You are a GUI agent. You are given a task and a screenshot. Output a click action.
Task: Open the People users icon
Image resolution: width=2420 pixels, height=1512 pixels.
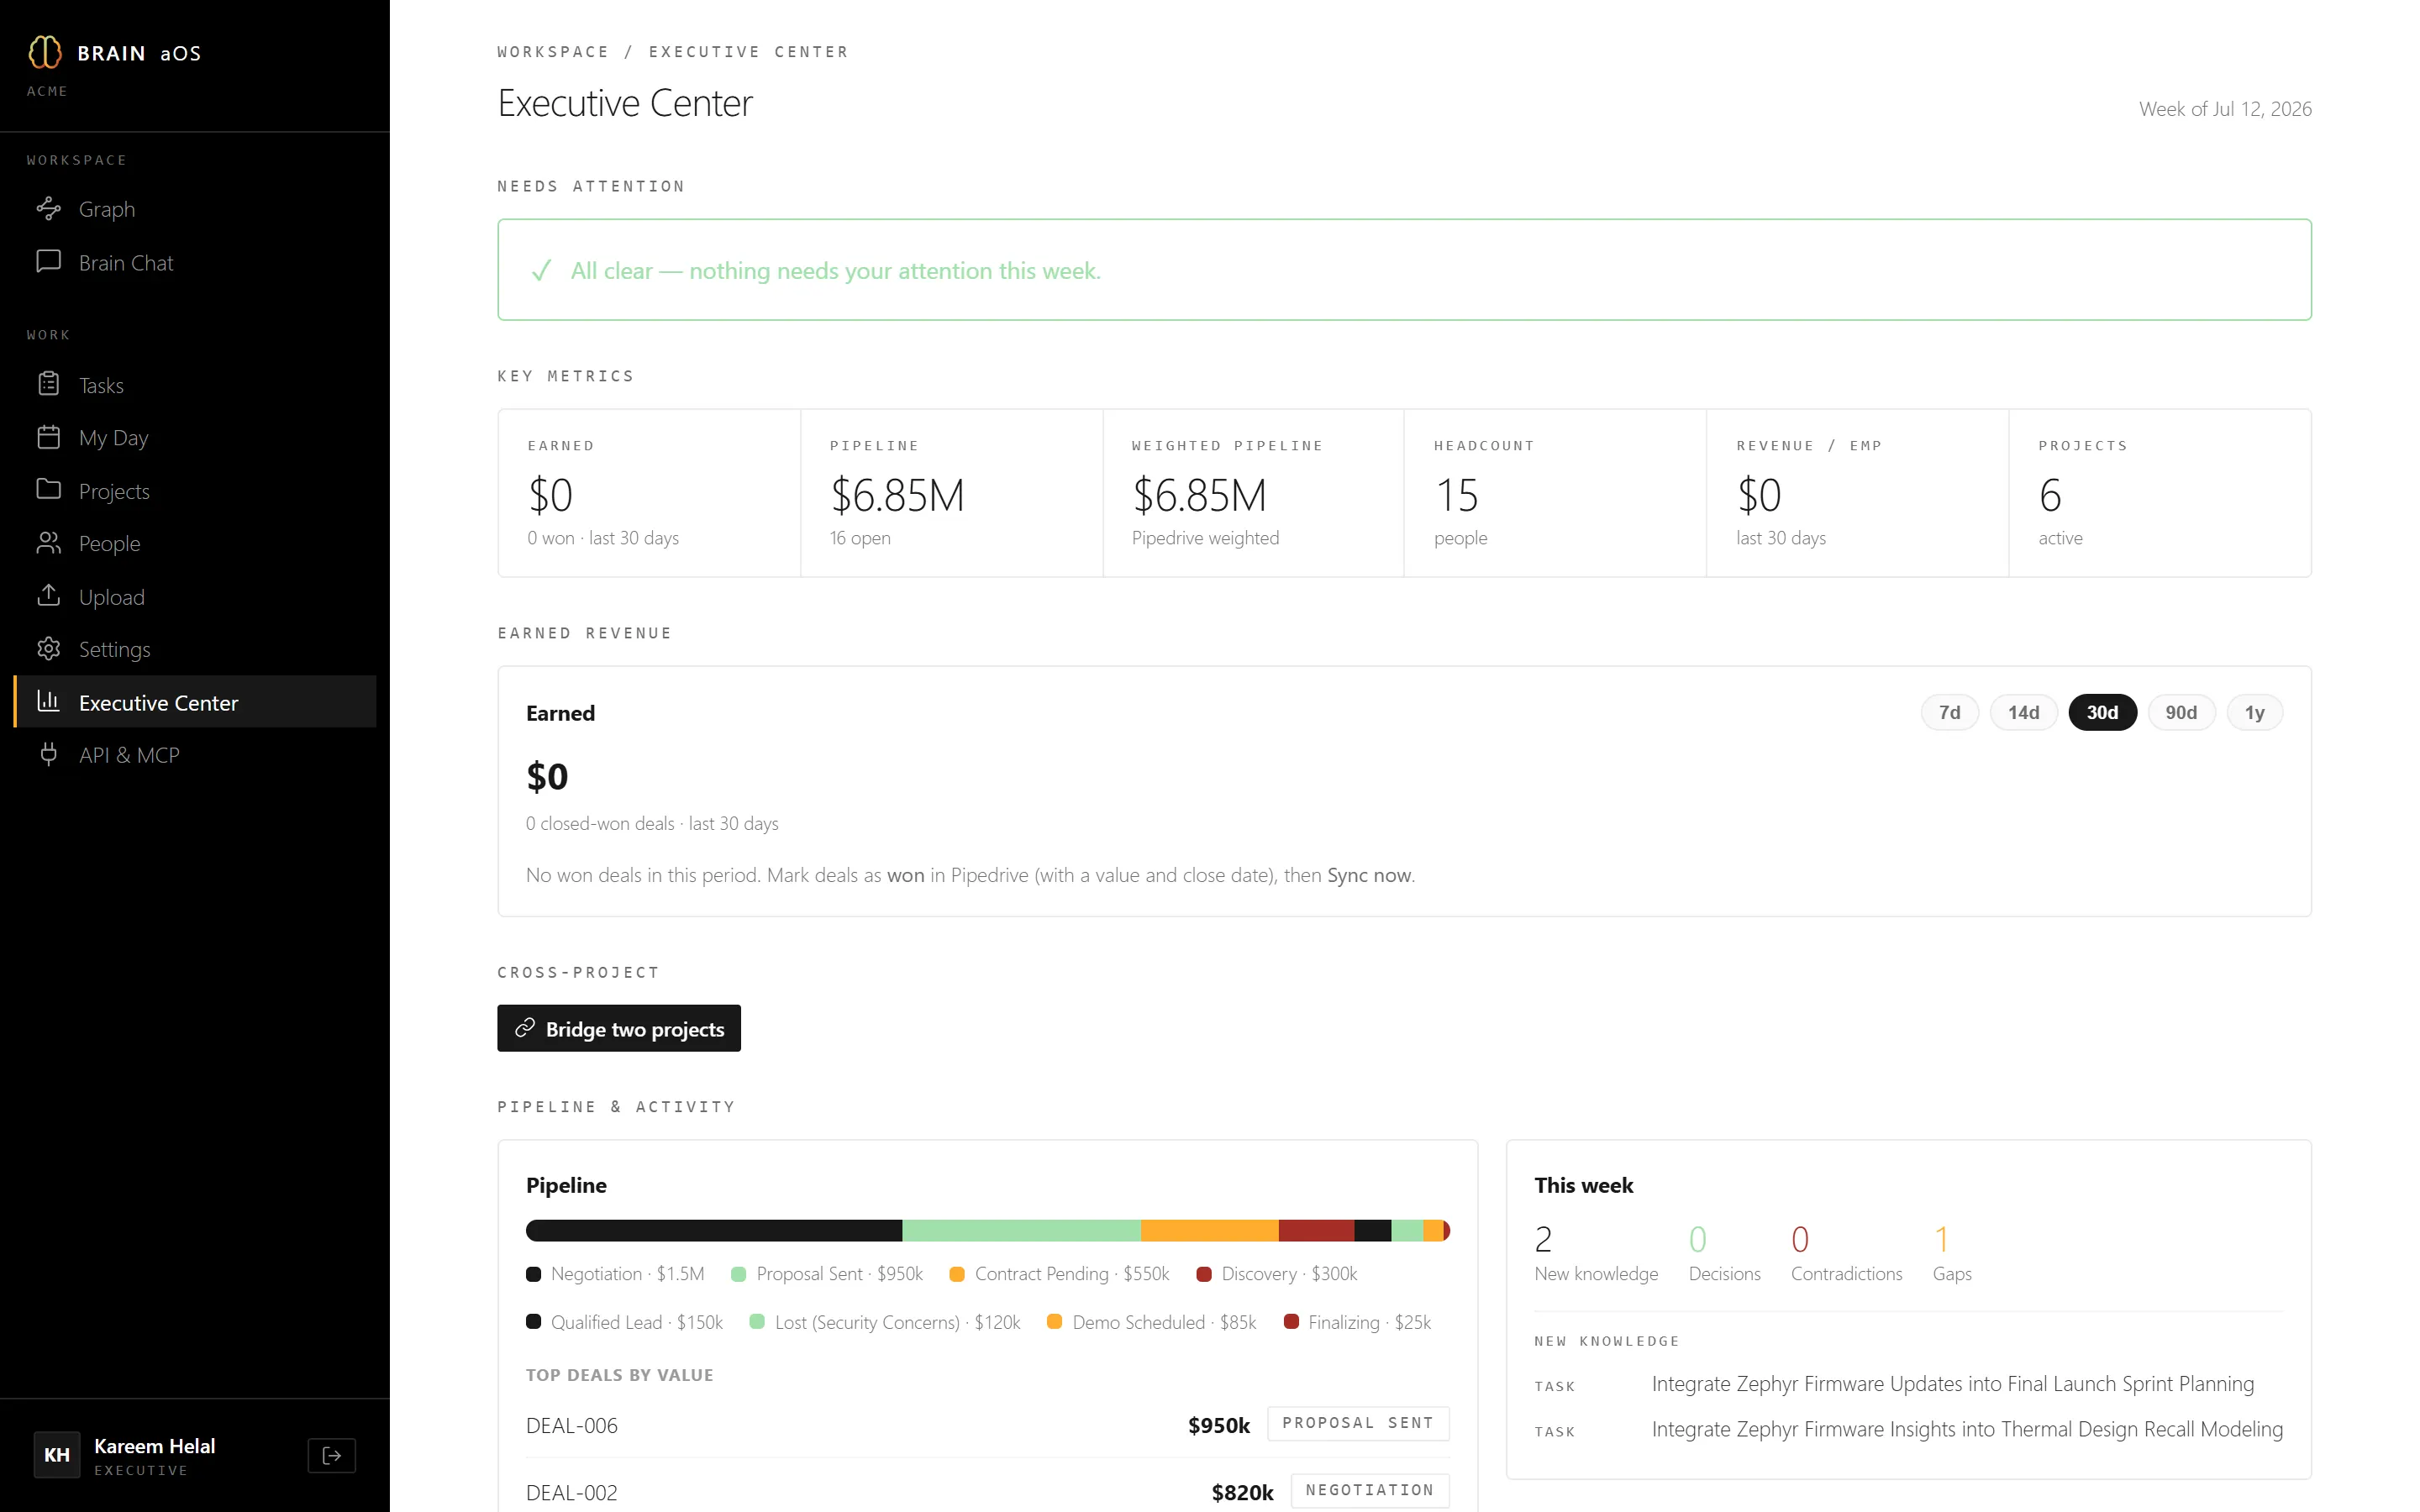[48, 543]
